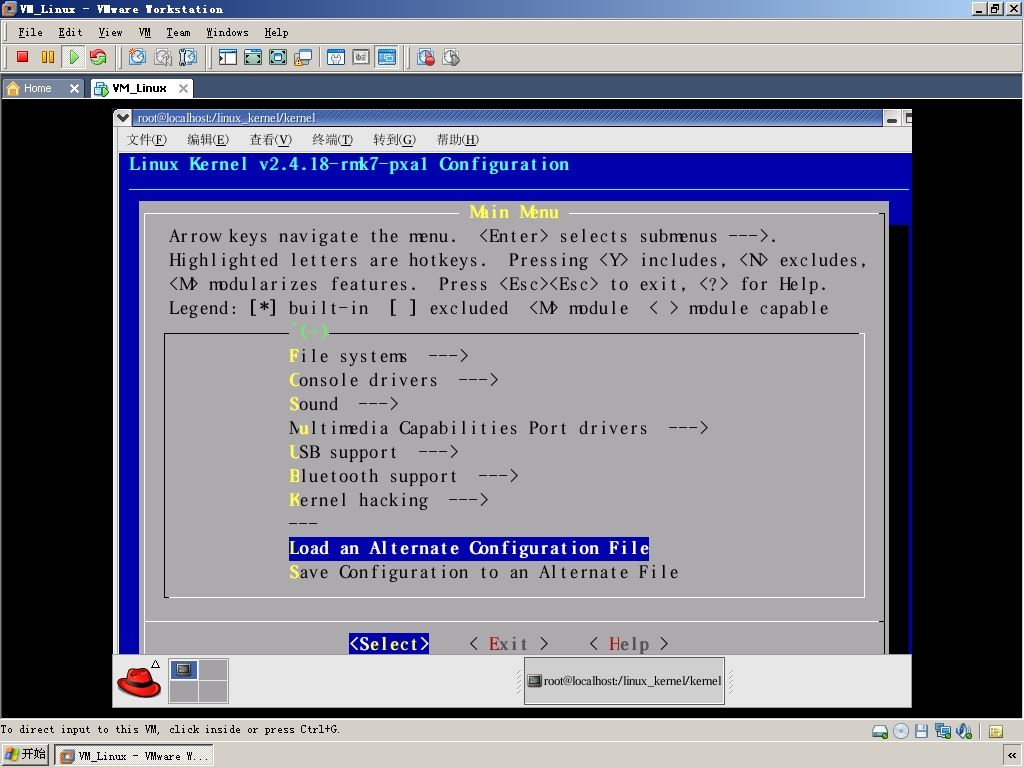Open the VM menu
1024x768 pixels.
click(x=144, y=32)
